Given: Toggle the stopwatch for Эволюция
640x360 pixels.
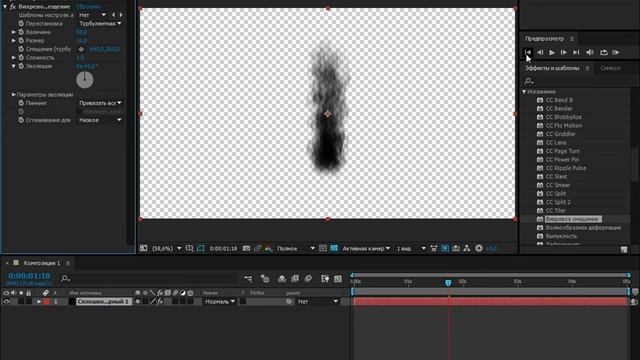Looking at the screenshot, I should 21,66.
